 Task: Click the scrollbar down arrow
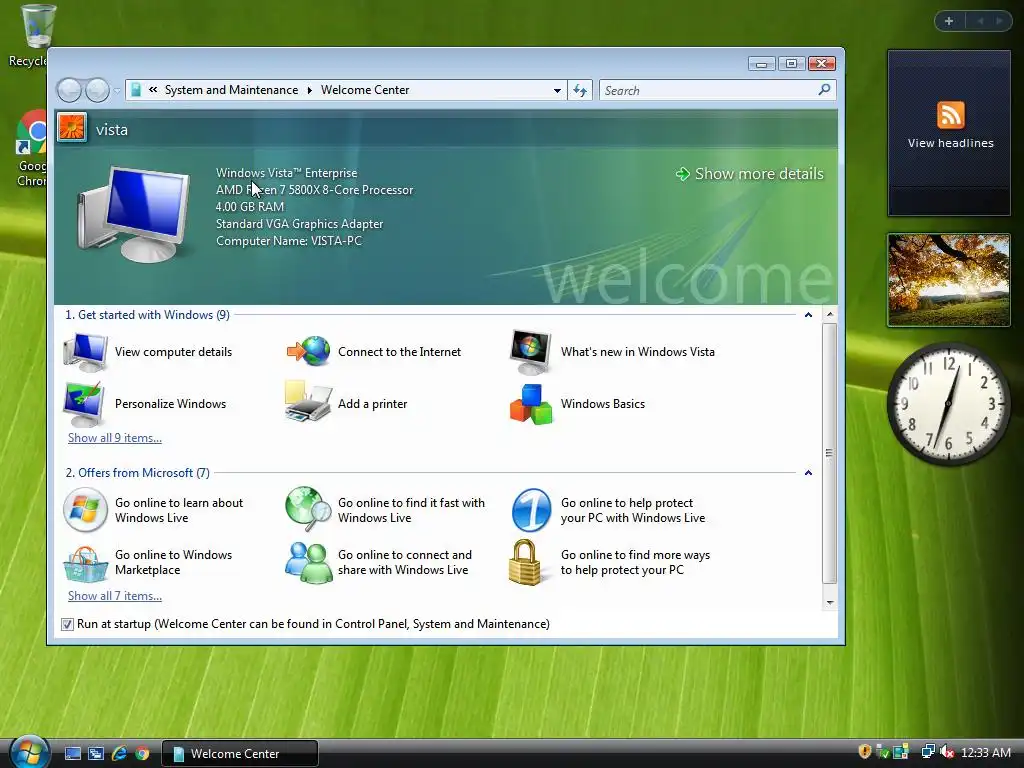point(829,603)
